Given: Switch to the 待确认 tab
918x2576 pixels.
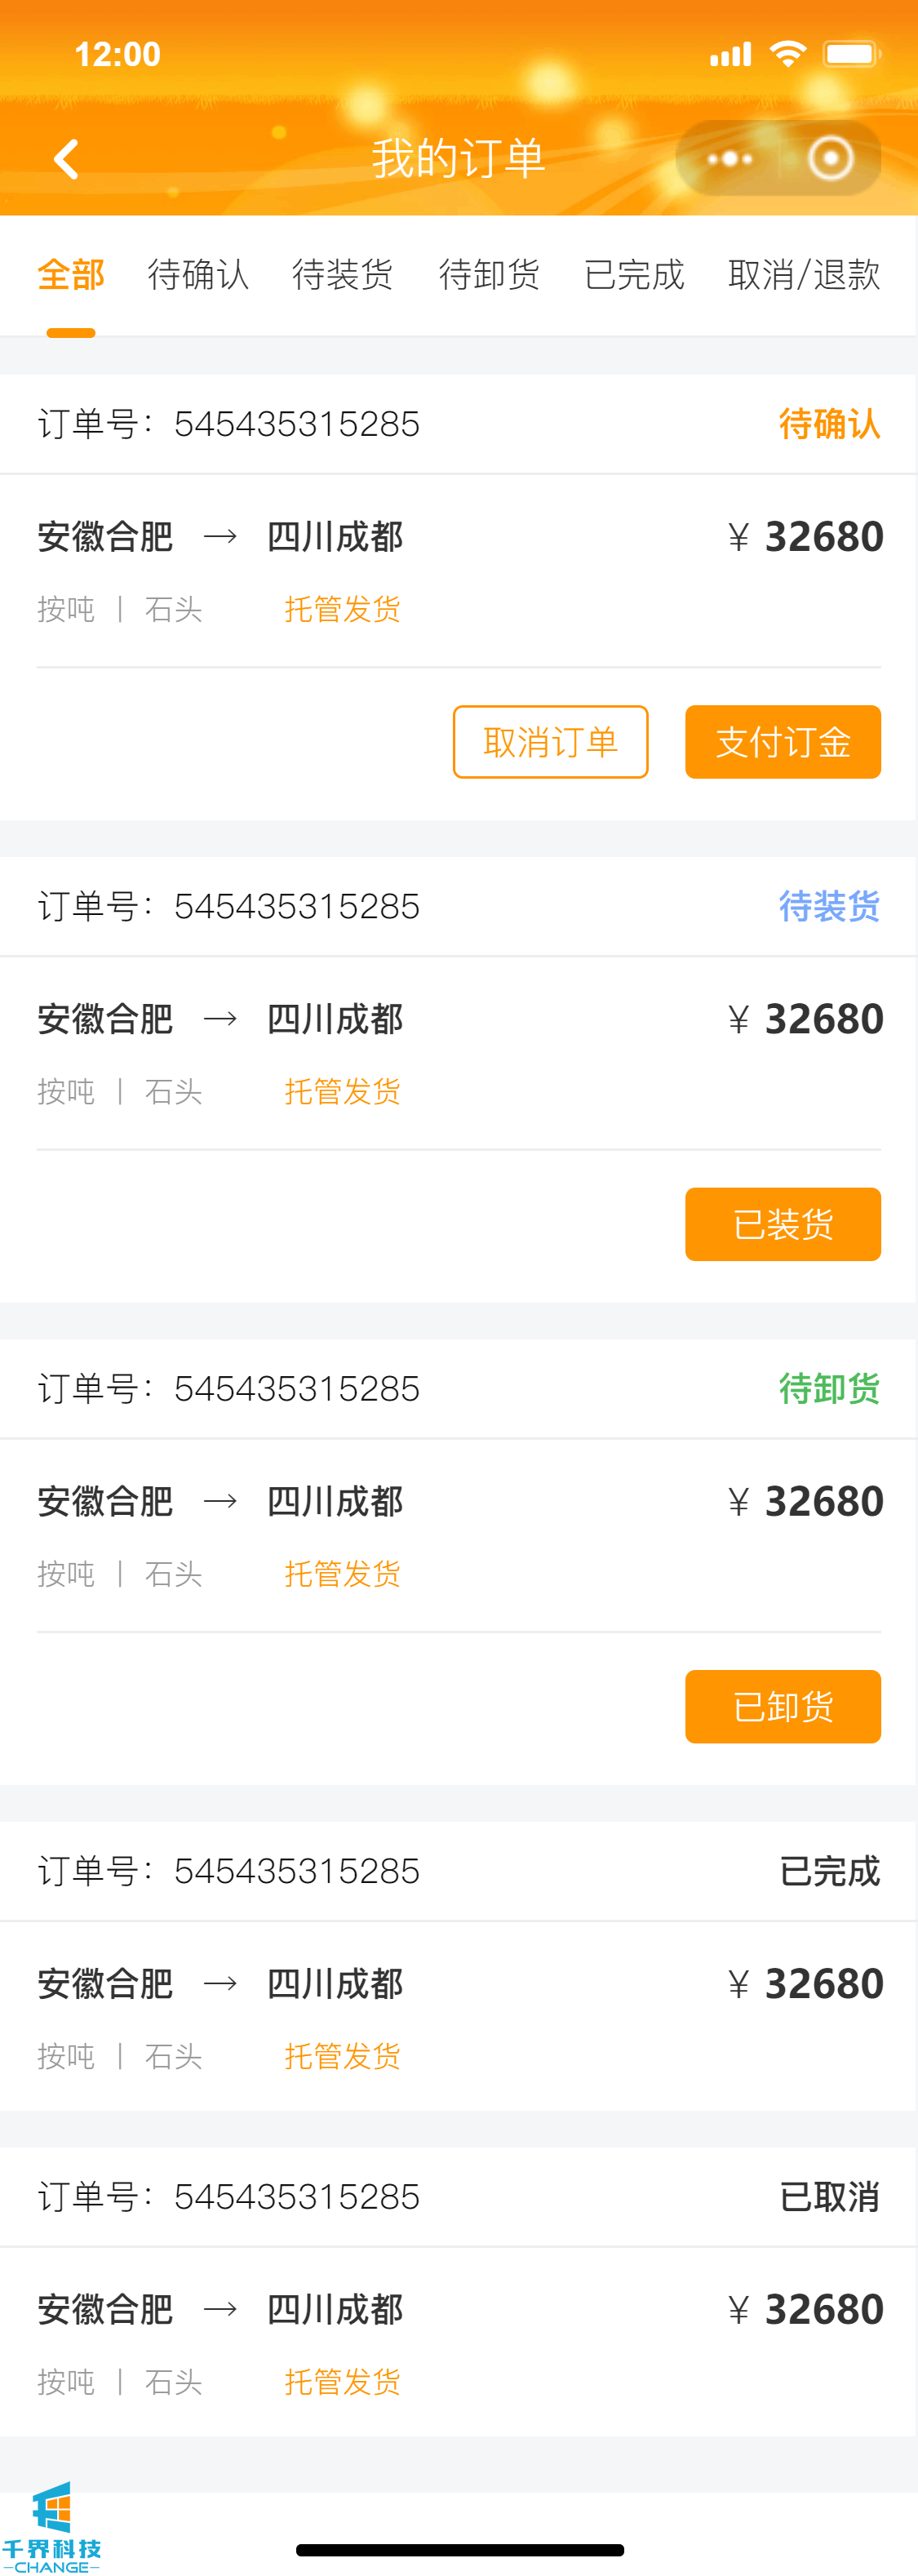Looking at the screenshot, I should point(198,274).
